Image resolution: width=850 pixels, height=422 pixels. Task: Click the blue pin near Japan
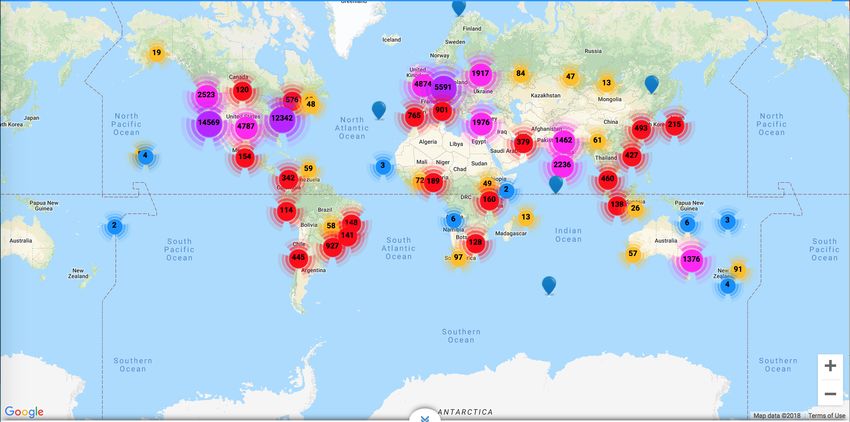652,84
